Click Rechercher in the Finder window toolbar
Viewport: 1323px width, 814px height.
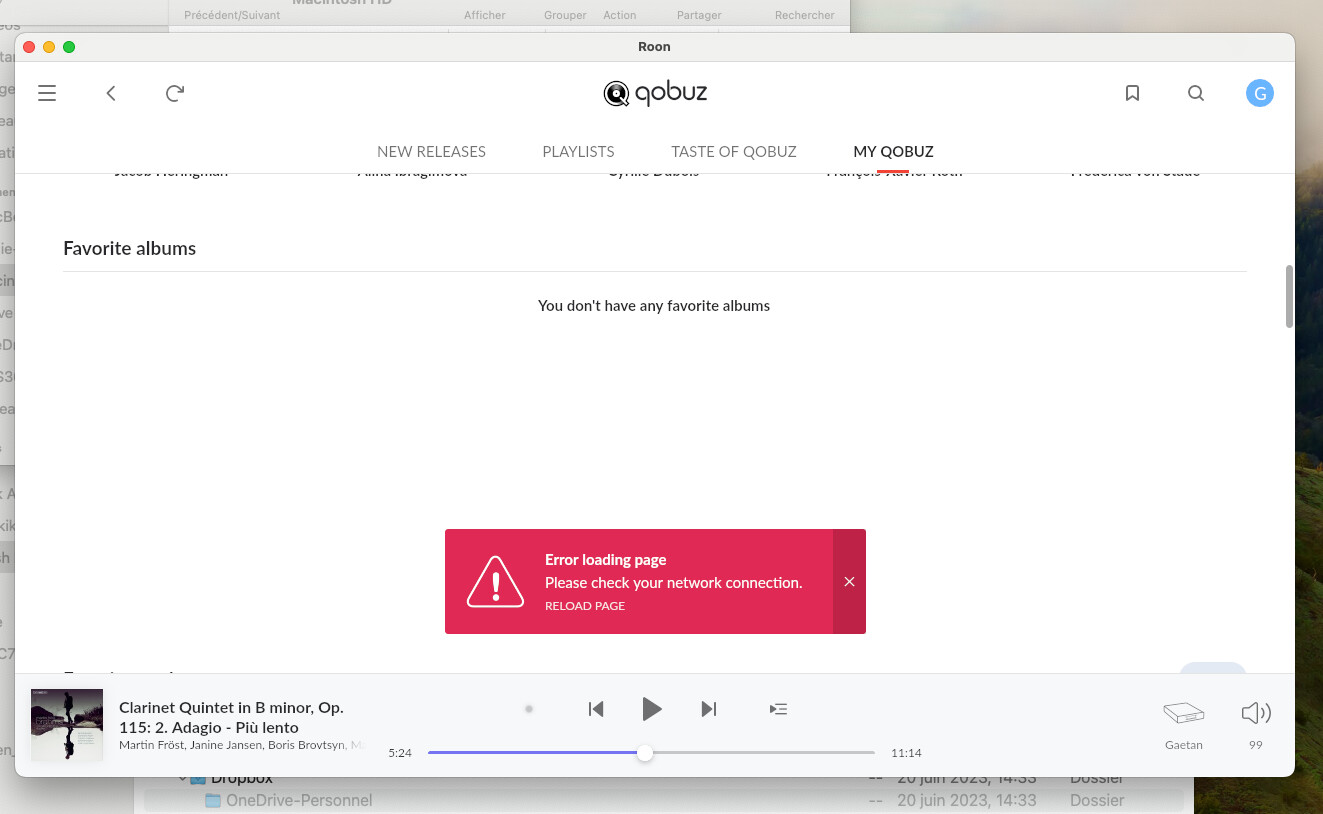(805, 15)
